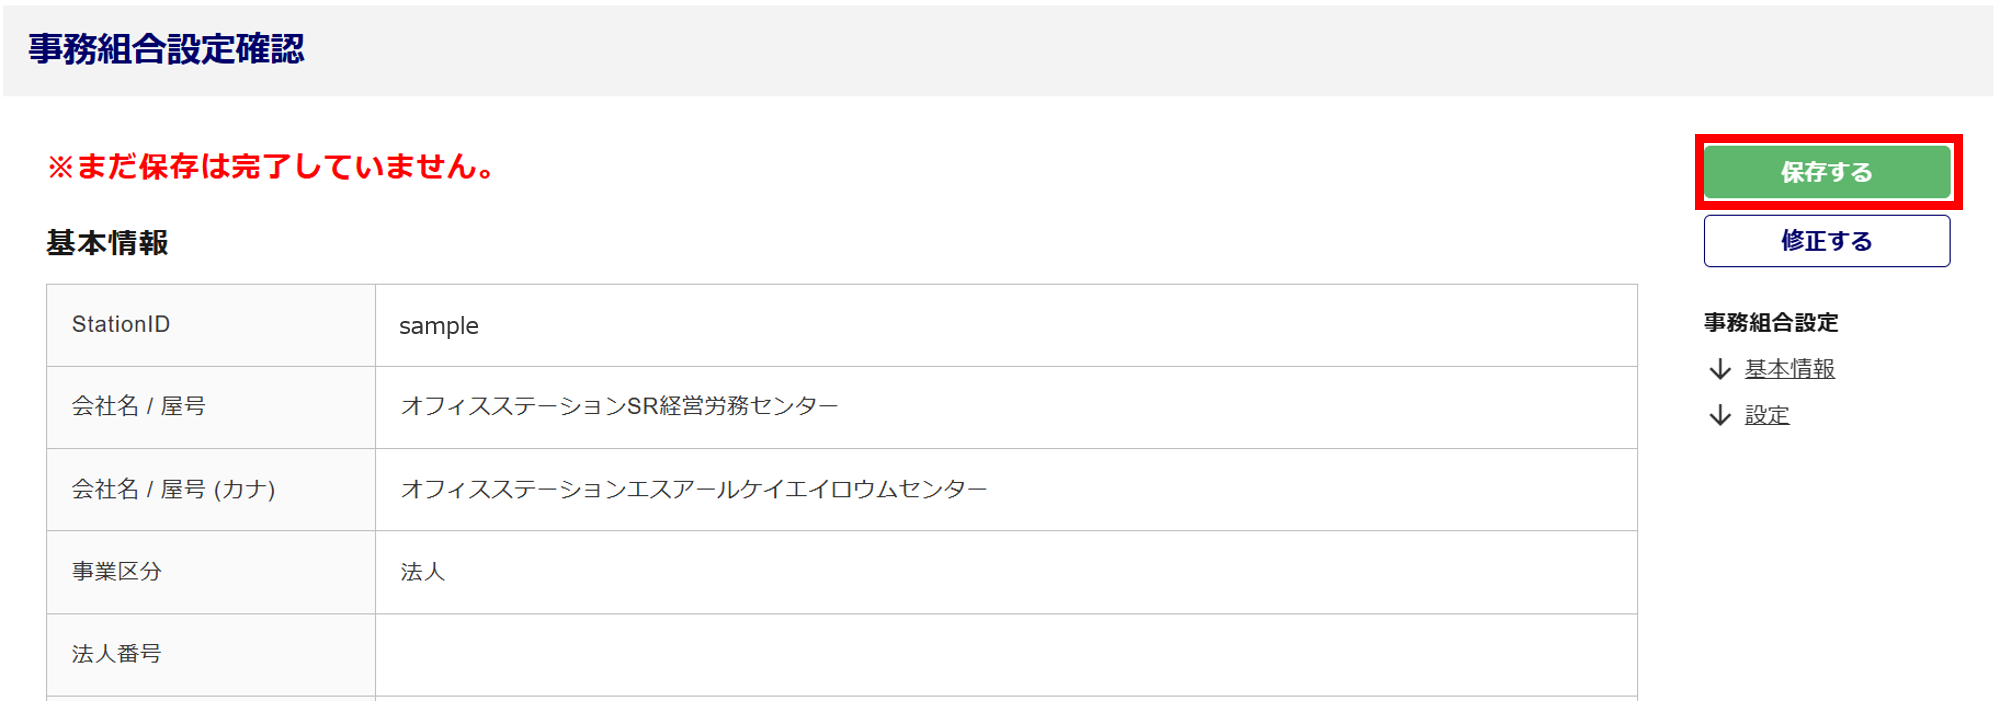Image resolution: width=2000 pixels, height=701 pixels.
Task: Select the オフィスステーションSR経営労務センター company name value
Action: coord(619,406)
